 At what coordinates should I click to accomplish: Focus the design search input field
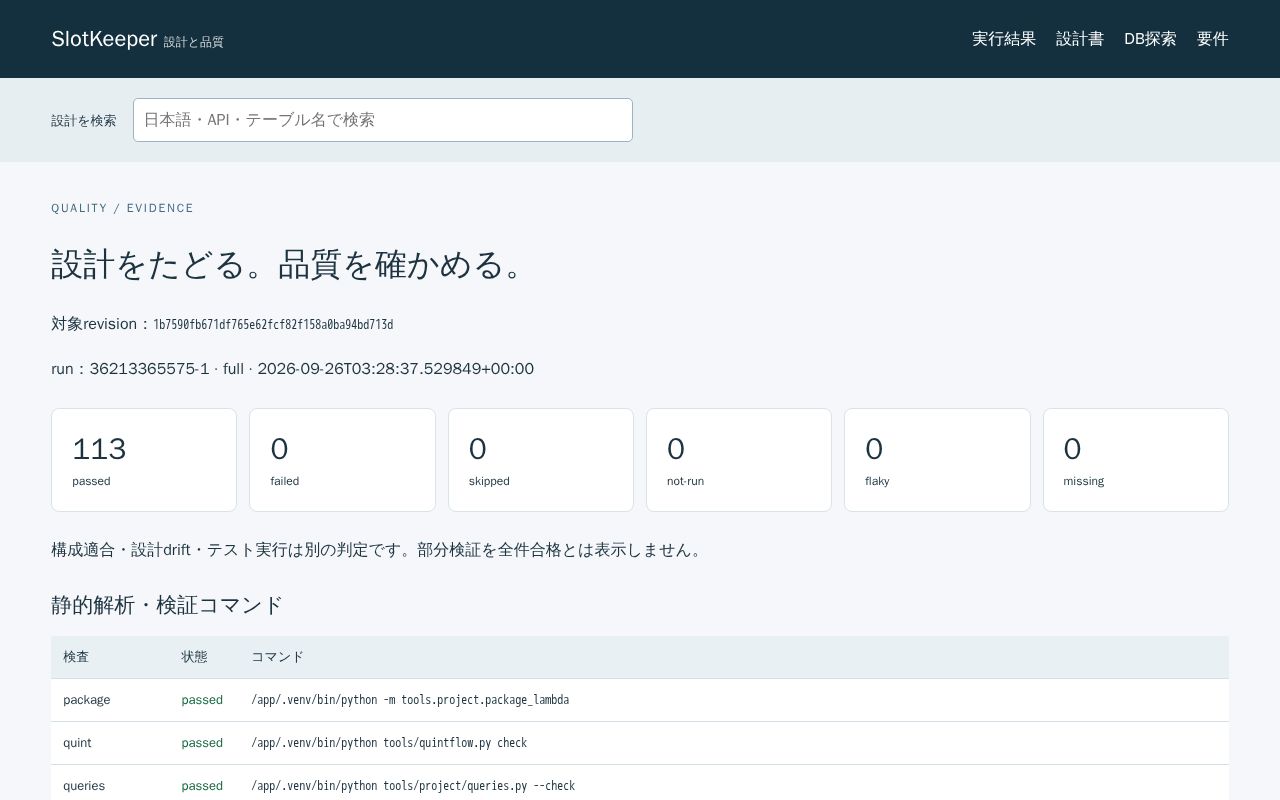(x=383, y=120)
